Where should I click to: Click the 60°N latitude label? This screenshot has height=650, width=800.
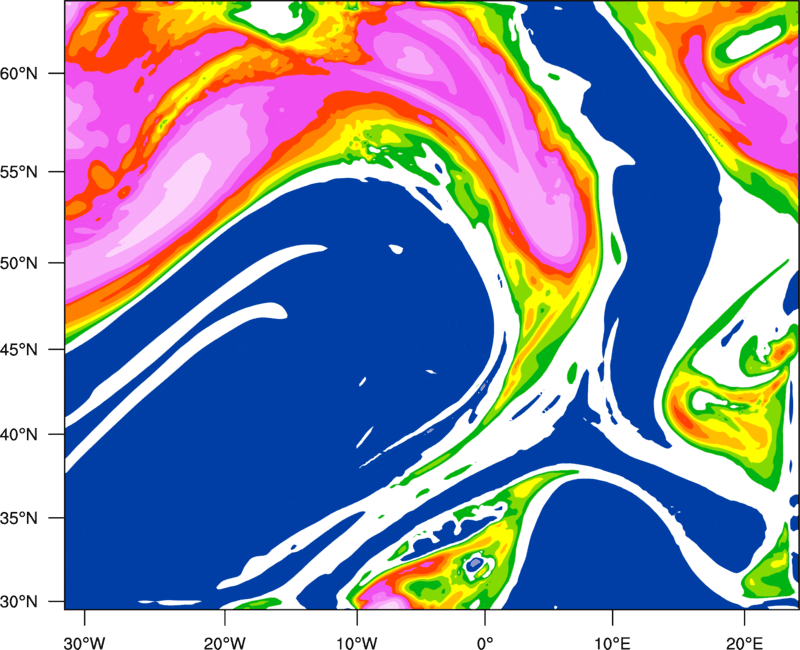[19, 74]
